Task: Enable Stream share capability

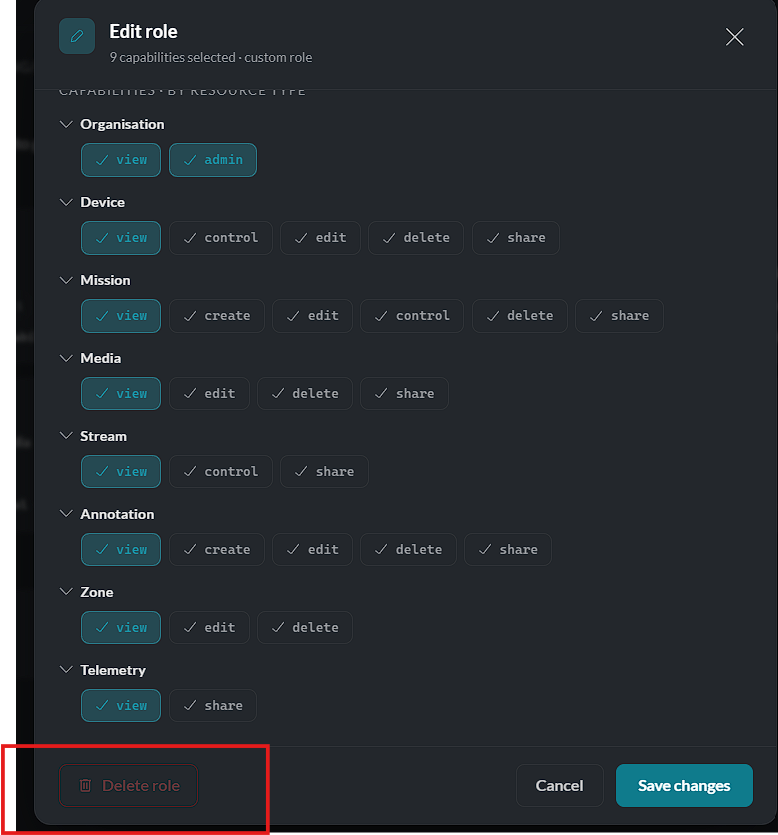Action: pyautogui.click(x=324, y=472)
